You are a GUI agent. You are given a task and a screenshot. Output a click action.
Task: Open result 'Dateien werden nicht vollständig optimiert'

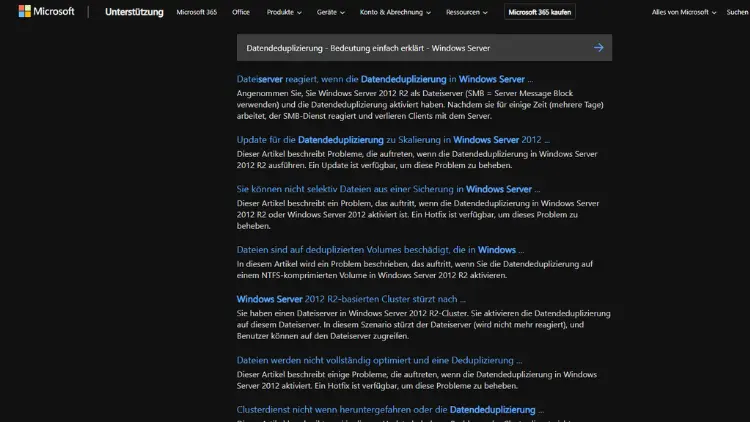379,361
